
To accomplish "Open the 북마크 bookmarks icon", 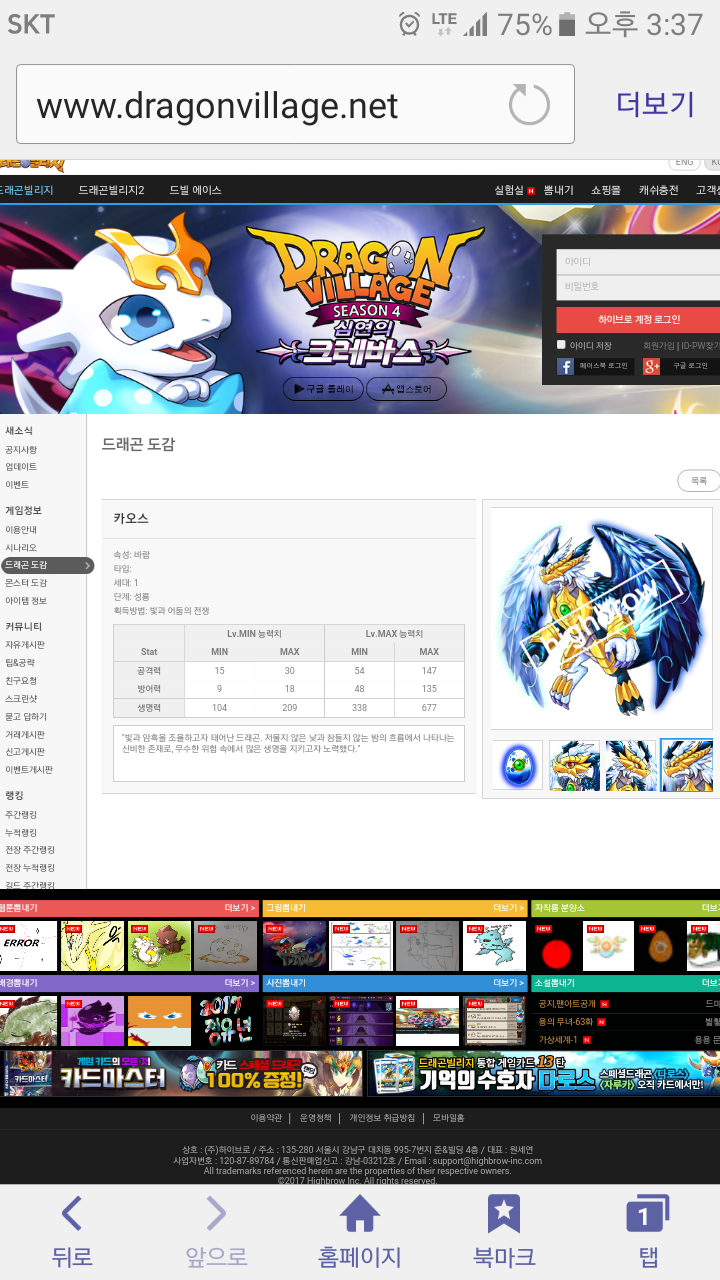I will coord(503,1233).
